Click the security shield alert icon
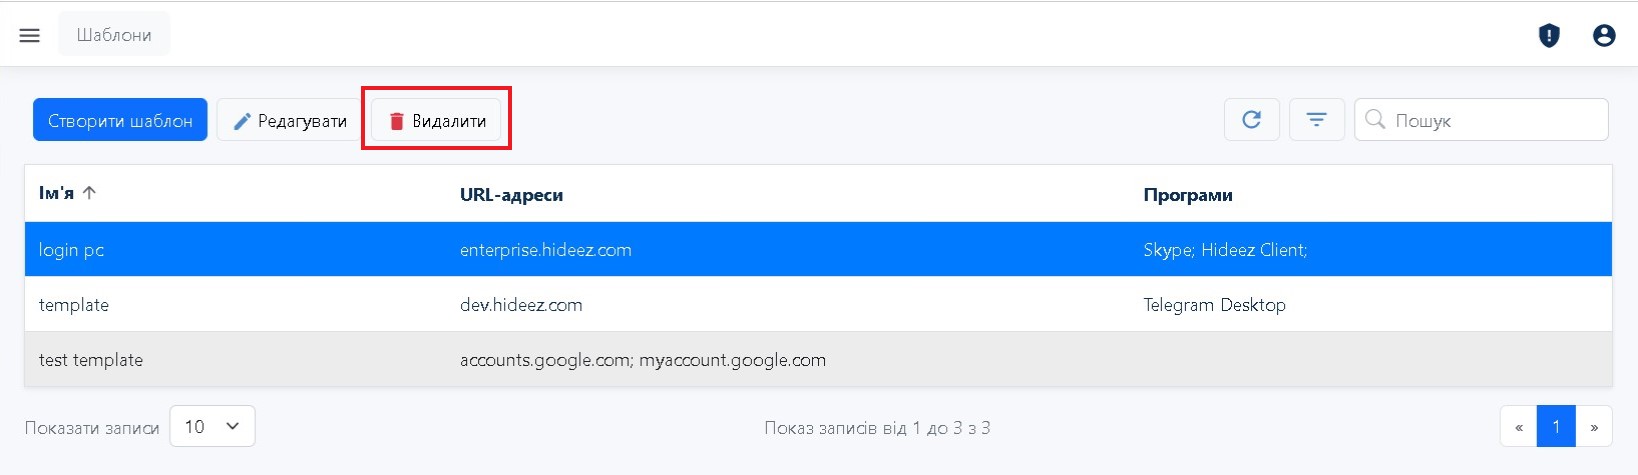This screenshot has height=475, width=1638. pos(1549,36)
